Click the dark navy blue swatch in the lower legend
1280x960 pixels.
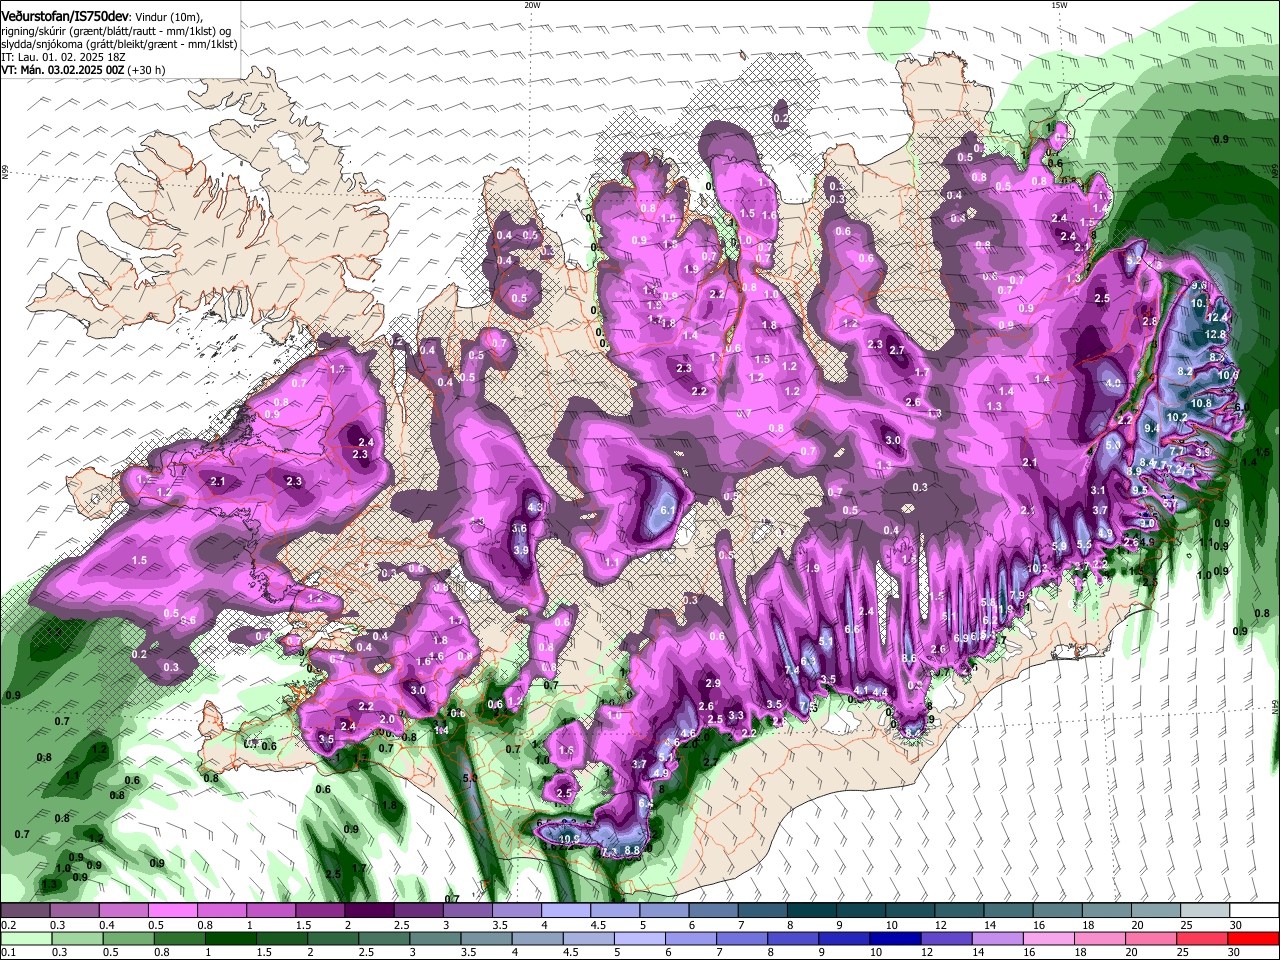pyautogui.click(x=893, y=938)
